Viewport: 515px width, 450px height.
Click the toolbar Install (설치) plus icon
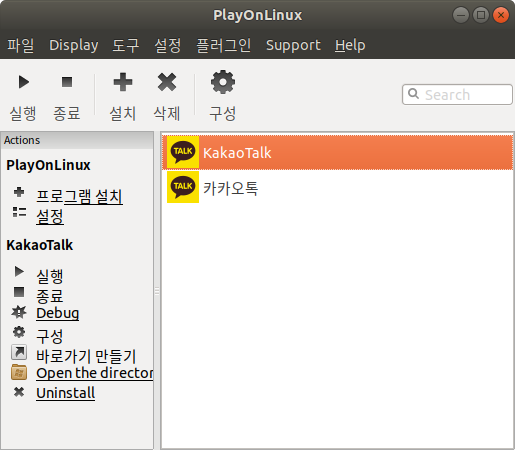pyautogui.click(x=123, y=82)
